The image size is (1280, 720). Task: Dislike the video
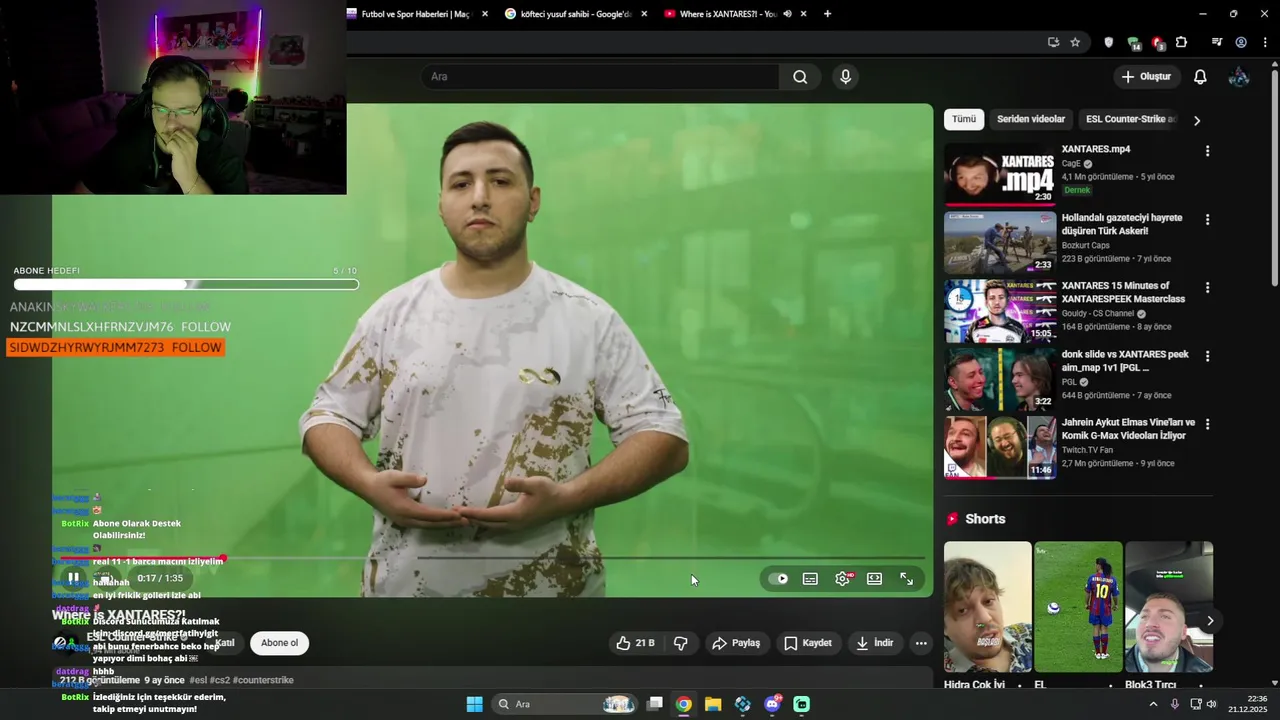pyautogui.click(x=681, y=643)
